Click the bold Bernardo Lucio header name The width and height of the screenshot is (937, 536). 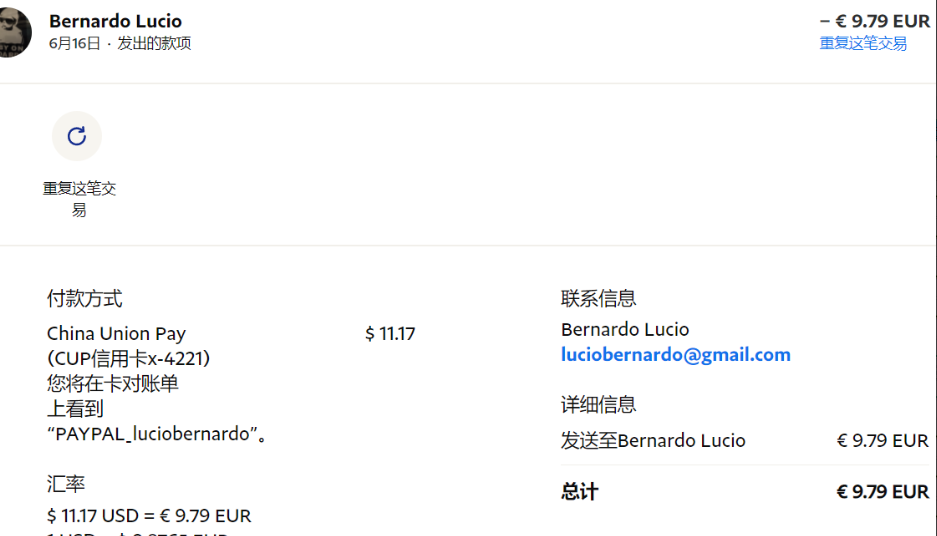(115, 21)
